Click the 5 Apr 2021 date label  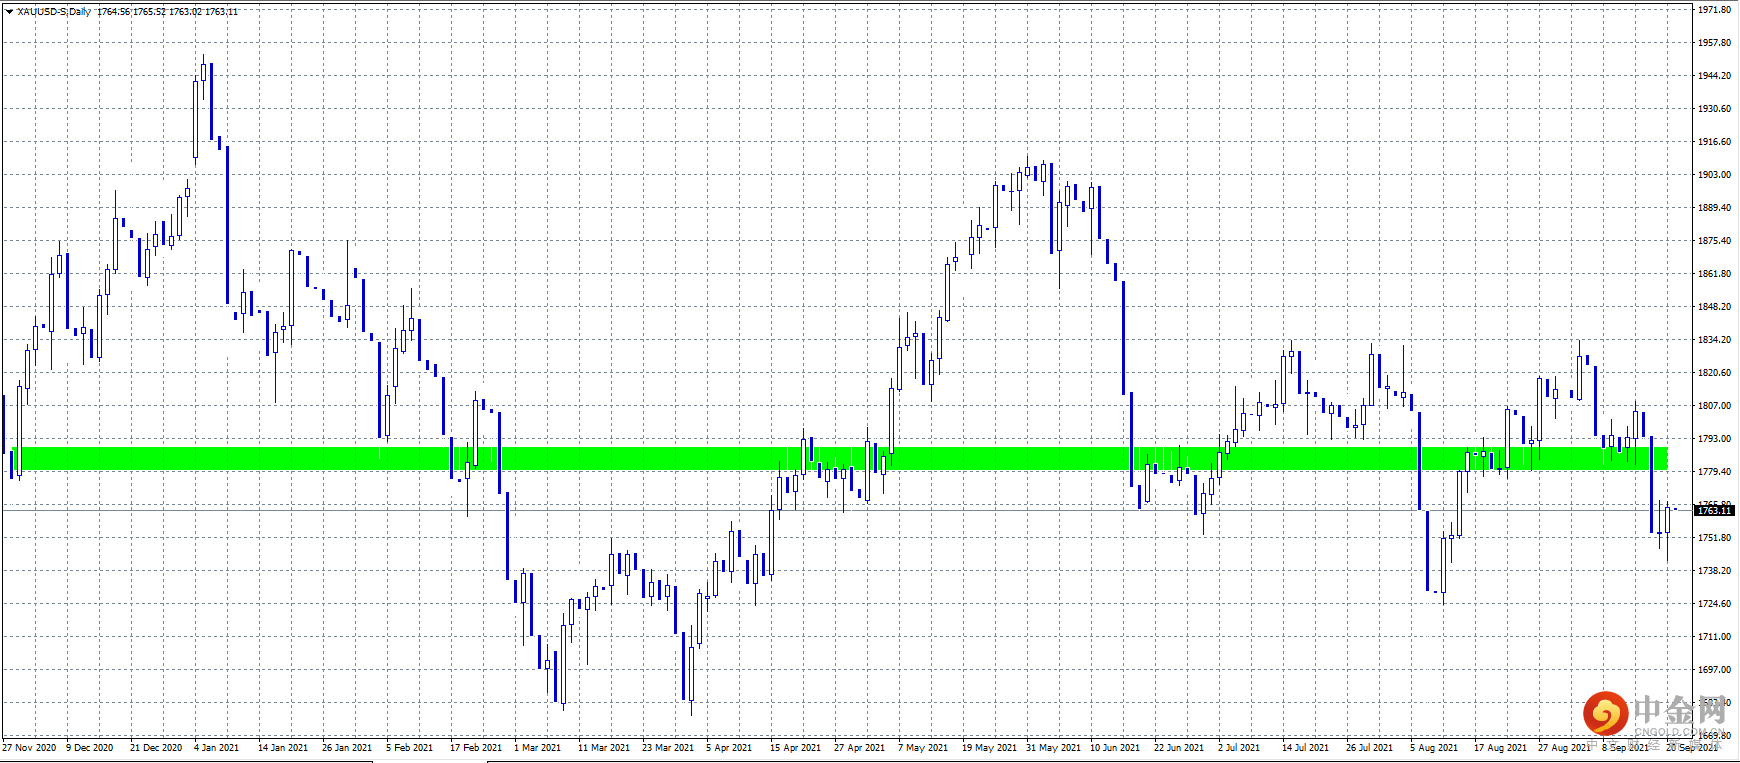click(x=729, y=748)
